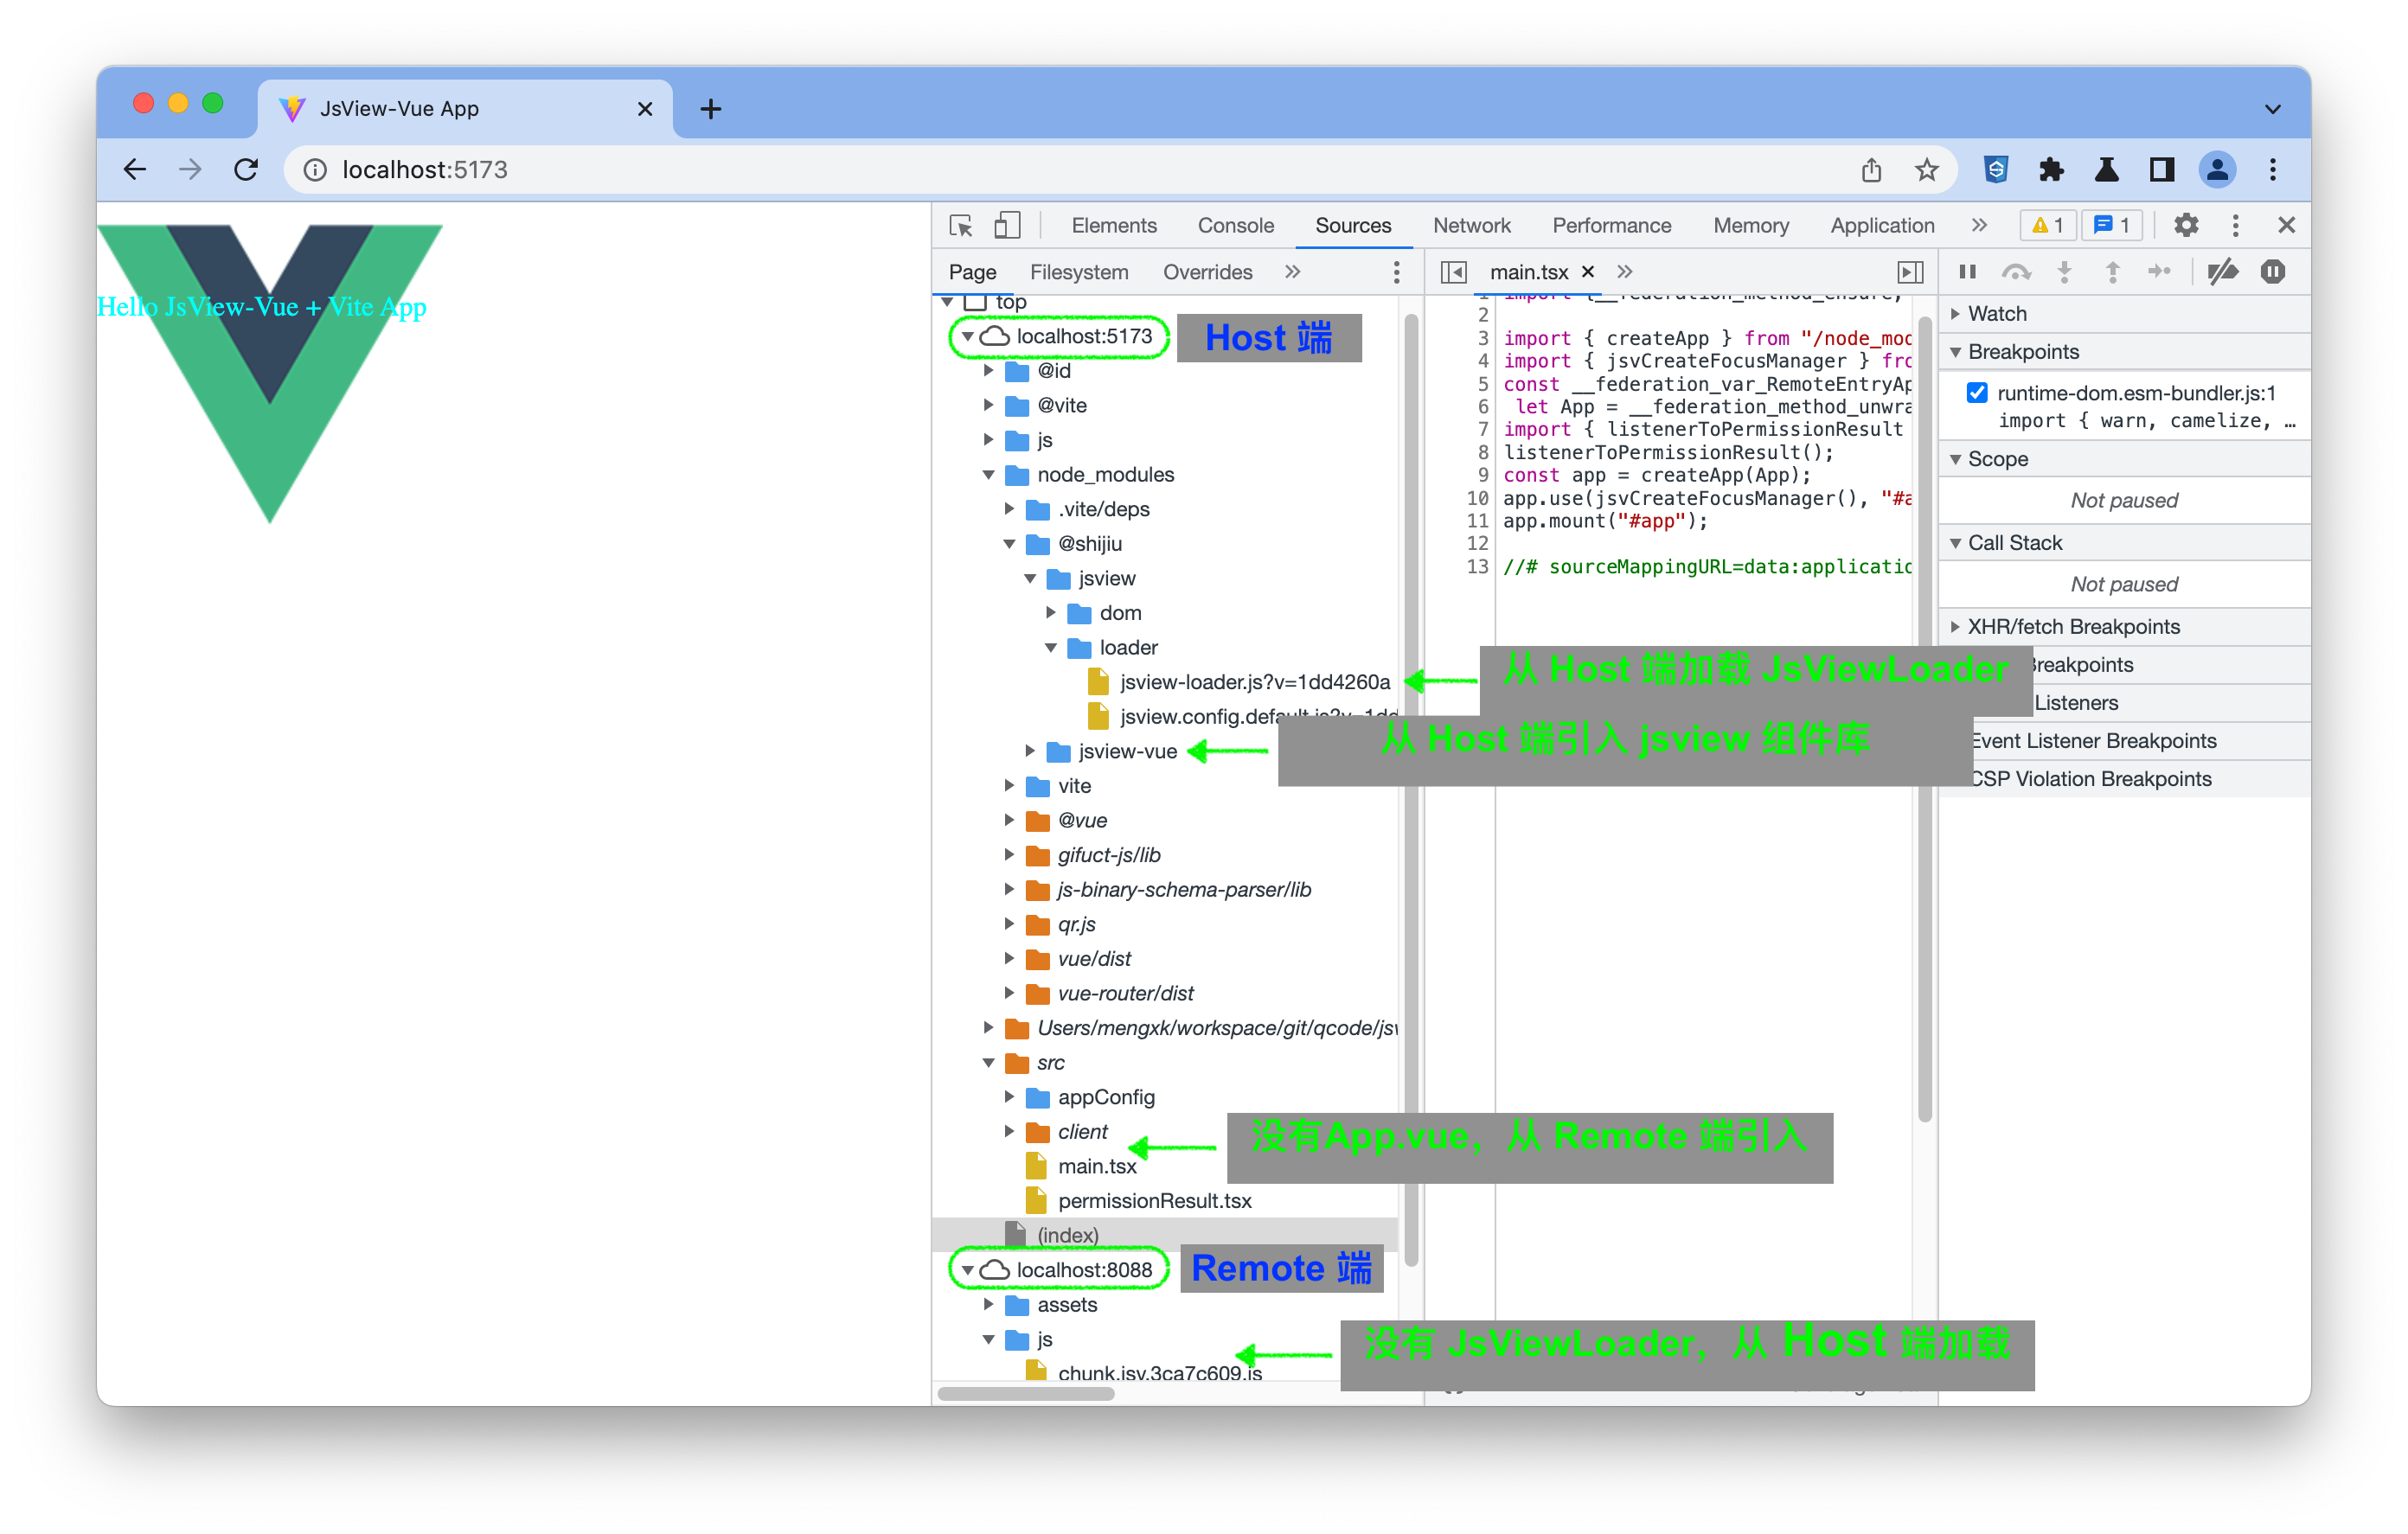Viewport: 2408px width, 1534px height.
Task: Uncheck runtime-dom.esm-bundler.js breakpoint checkbox
Action: coord(1976,393)
